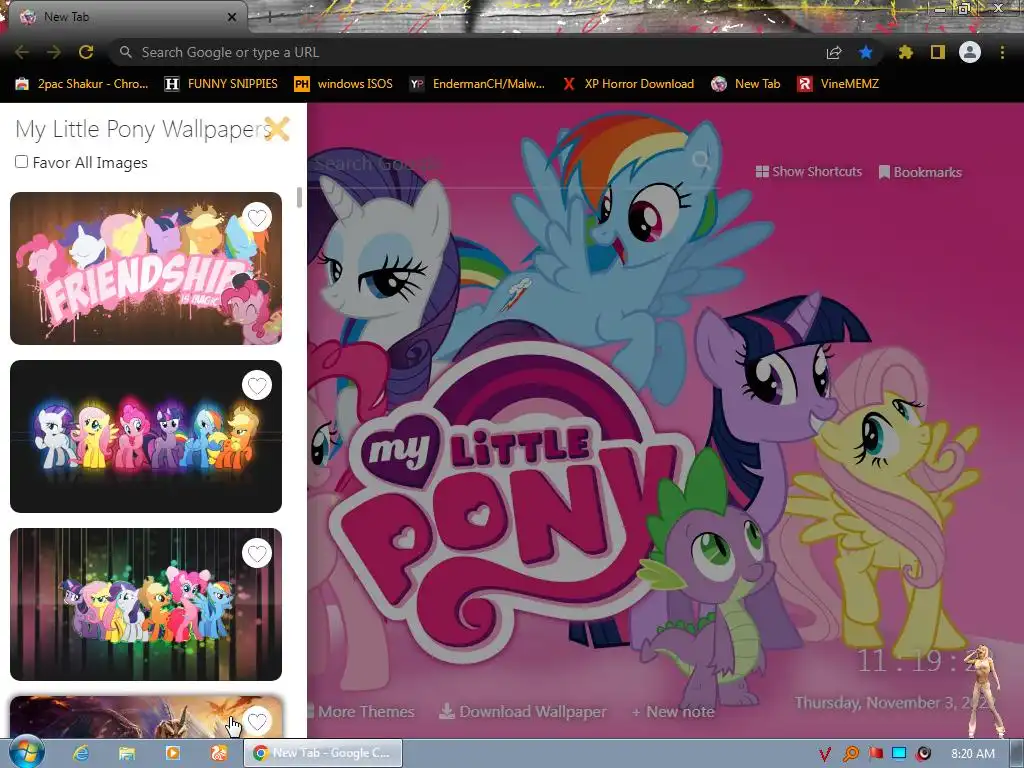Click the network monitor tray icon
Image resolution: width=1024 pixels, height=768 pixels.
(899, 754)
